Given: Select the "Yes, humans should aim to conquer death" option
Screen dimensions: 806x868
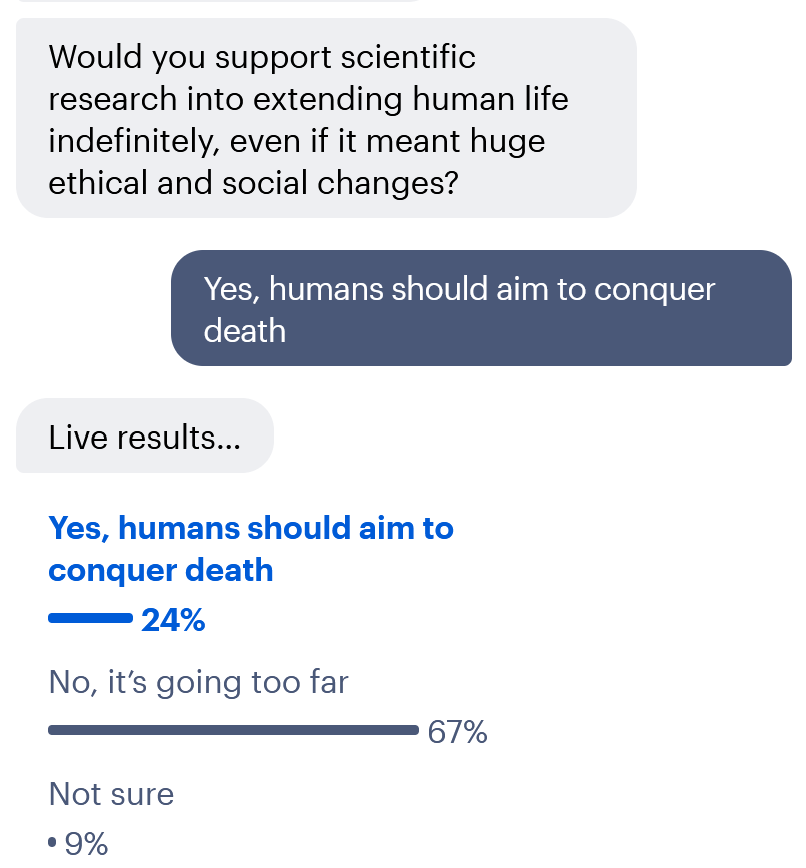Looking at the screenshot, I should [x=250, y=548].
